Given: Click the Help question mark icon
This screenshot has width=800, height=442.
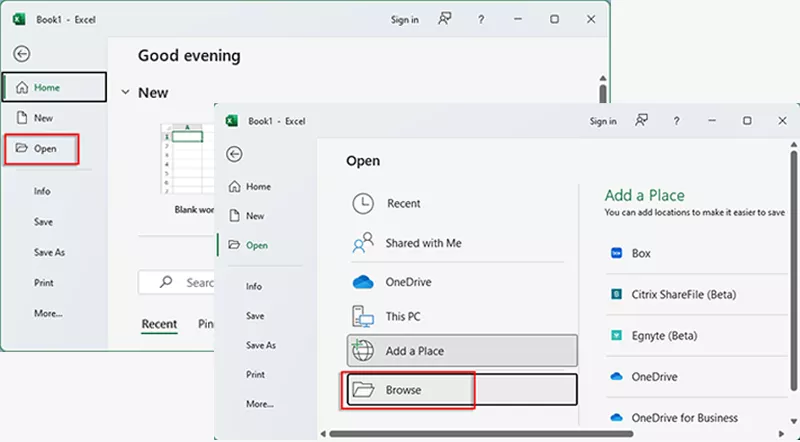Looking at the screenshot, I should [675, 121].
